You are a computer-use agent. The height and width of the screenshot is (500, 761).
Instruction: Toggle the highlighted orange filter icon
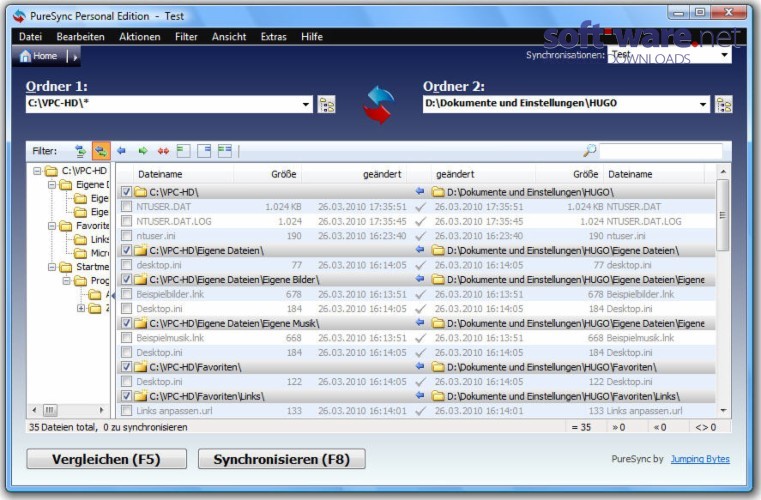101,151
